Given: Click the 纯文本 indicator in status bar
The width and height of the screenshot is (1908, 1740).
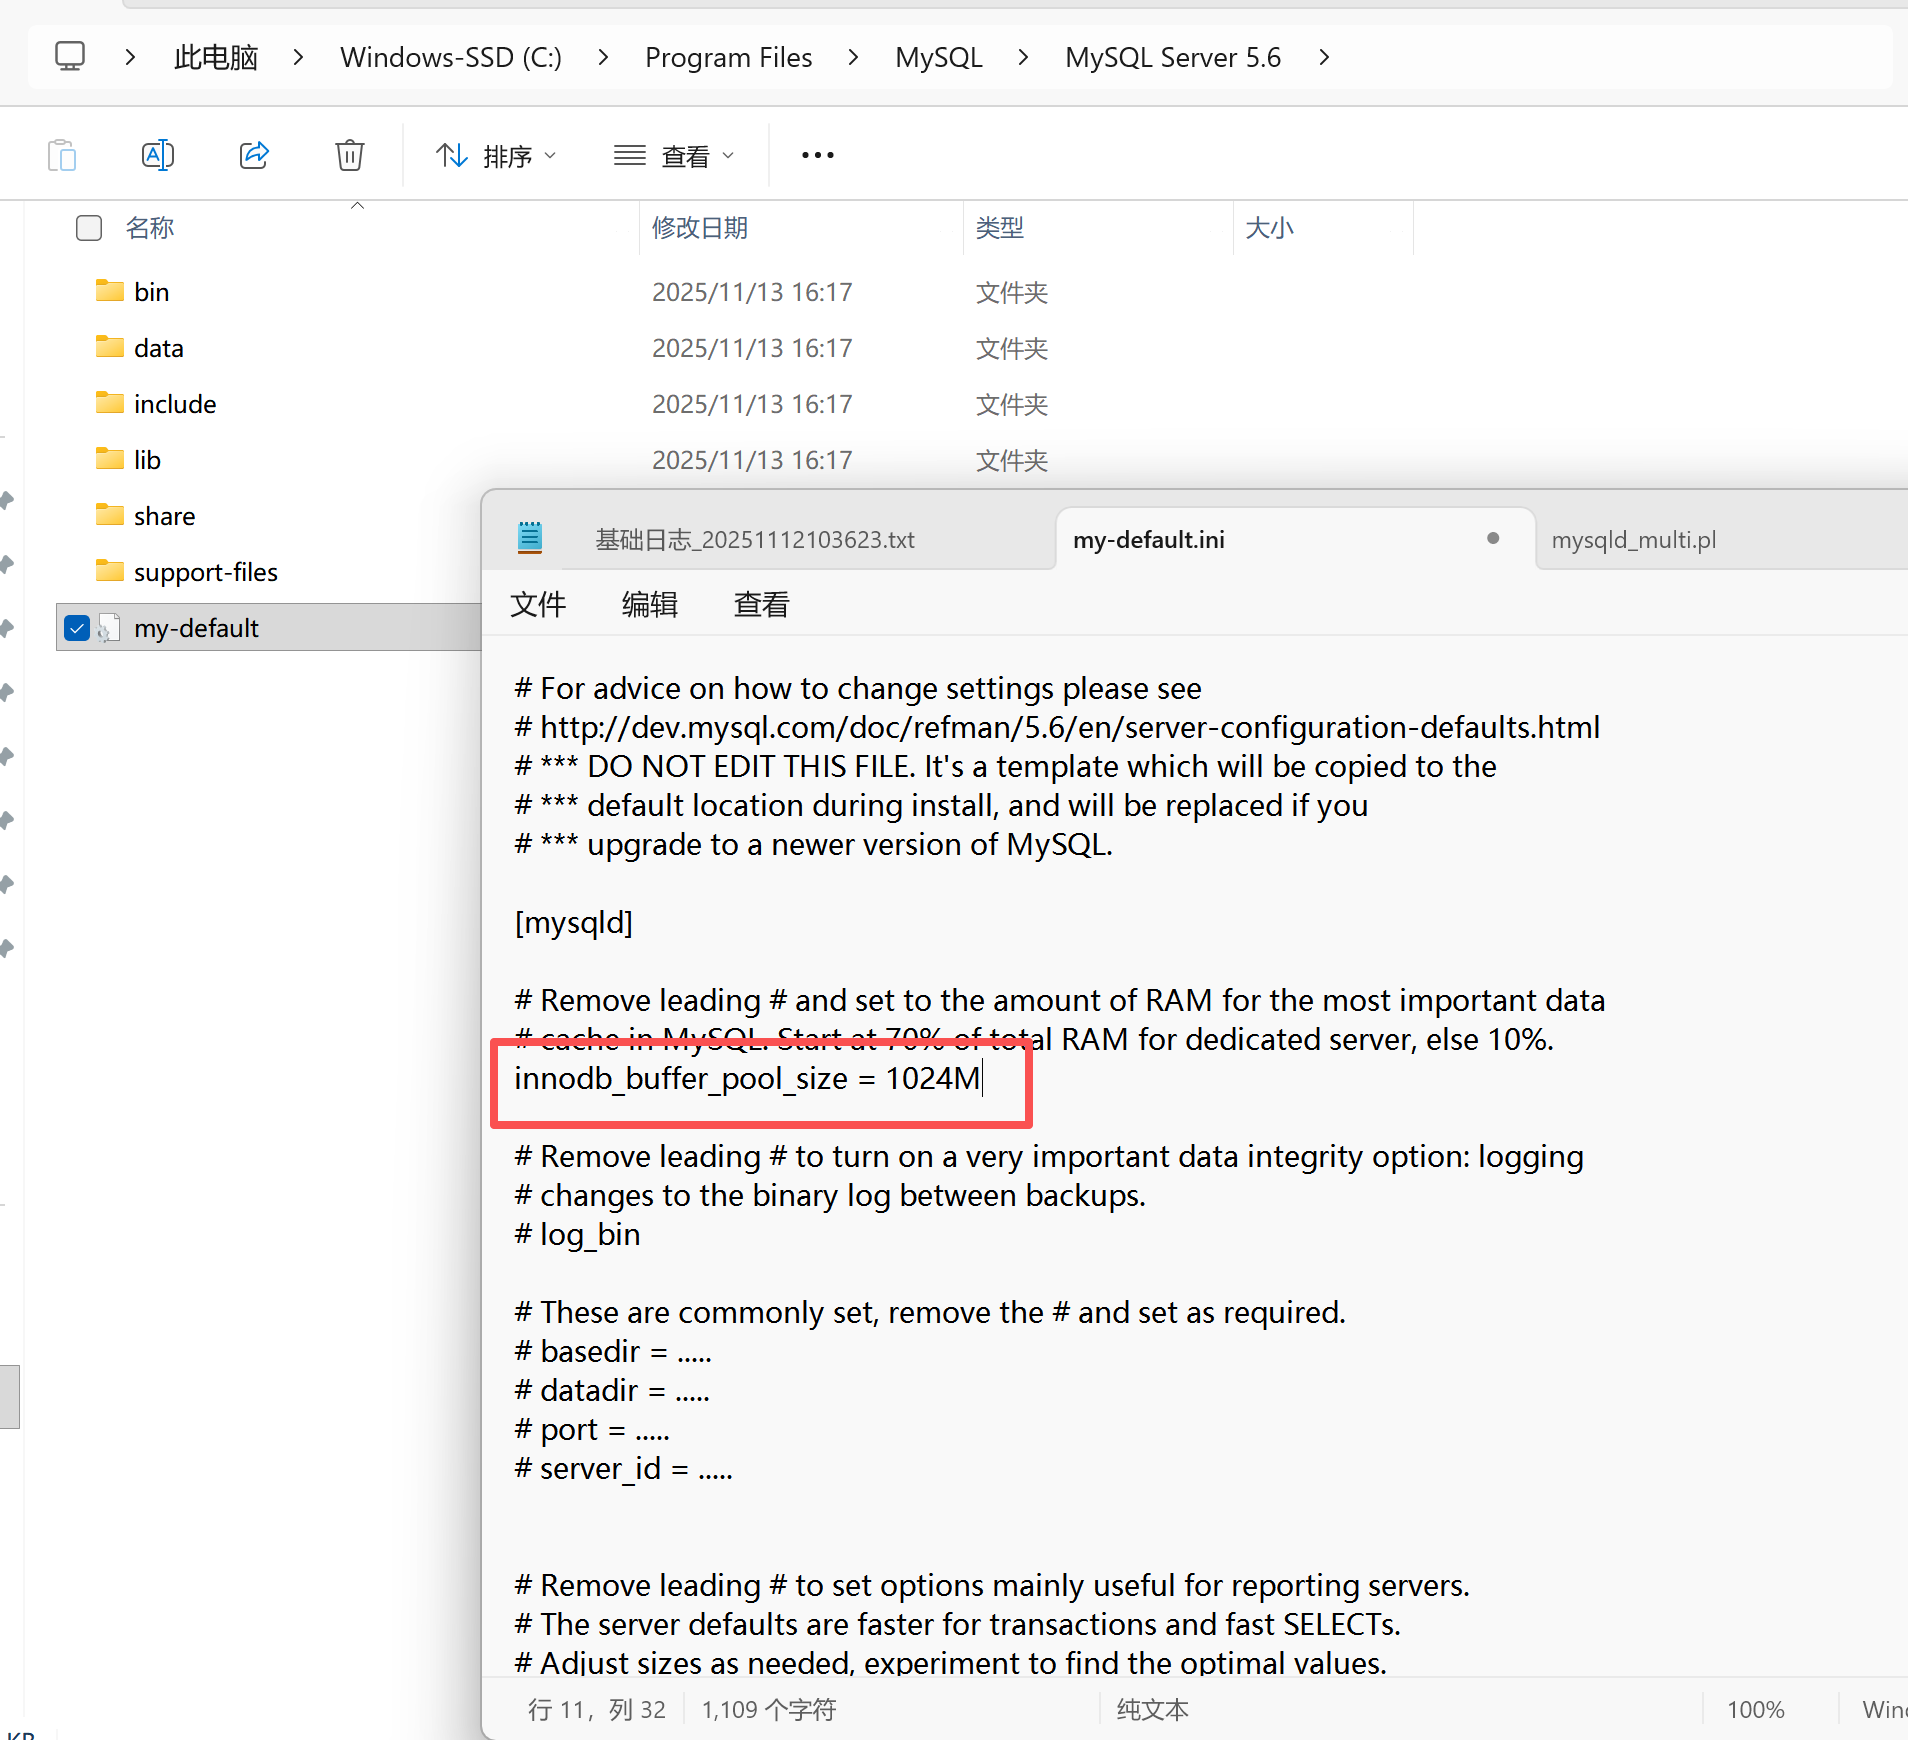Looking at the screenshot, I should coord(1153,1710).
